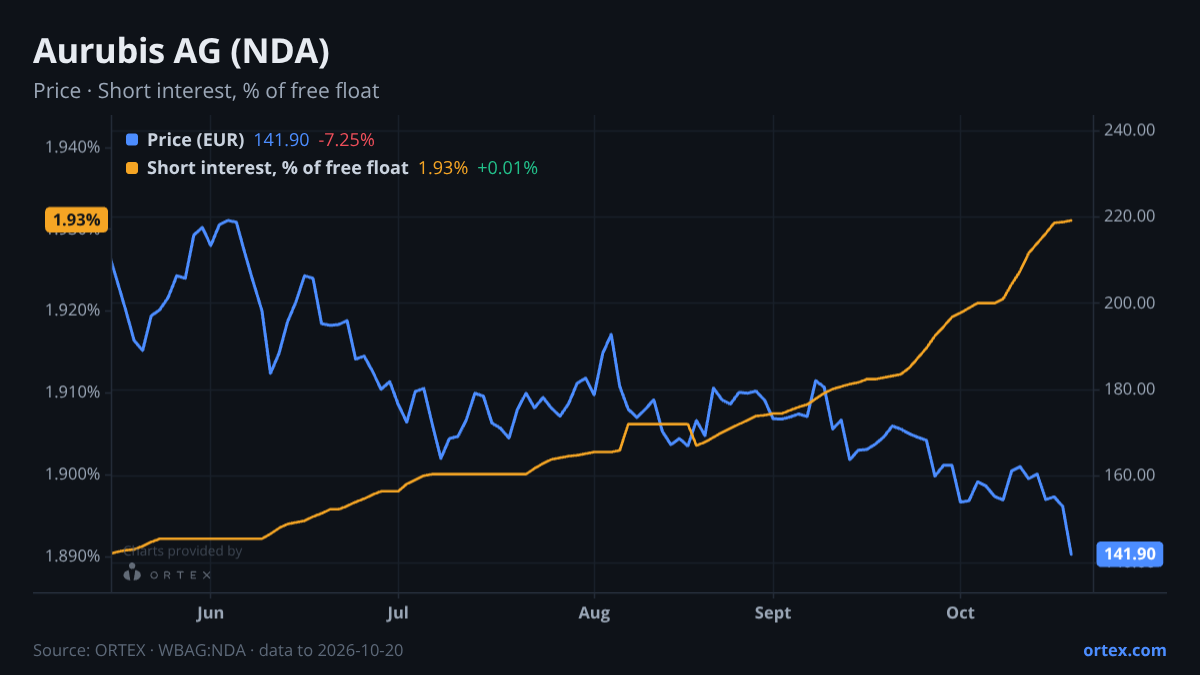Screen dimensions: 1200x675
Task: Click the 1.920% left axis label
Action: 73,310
